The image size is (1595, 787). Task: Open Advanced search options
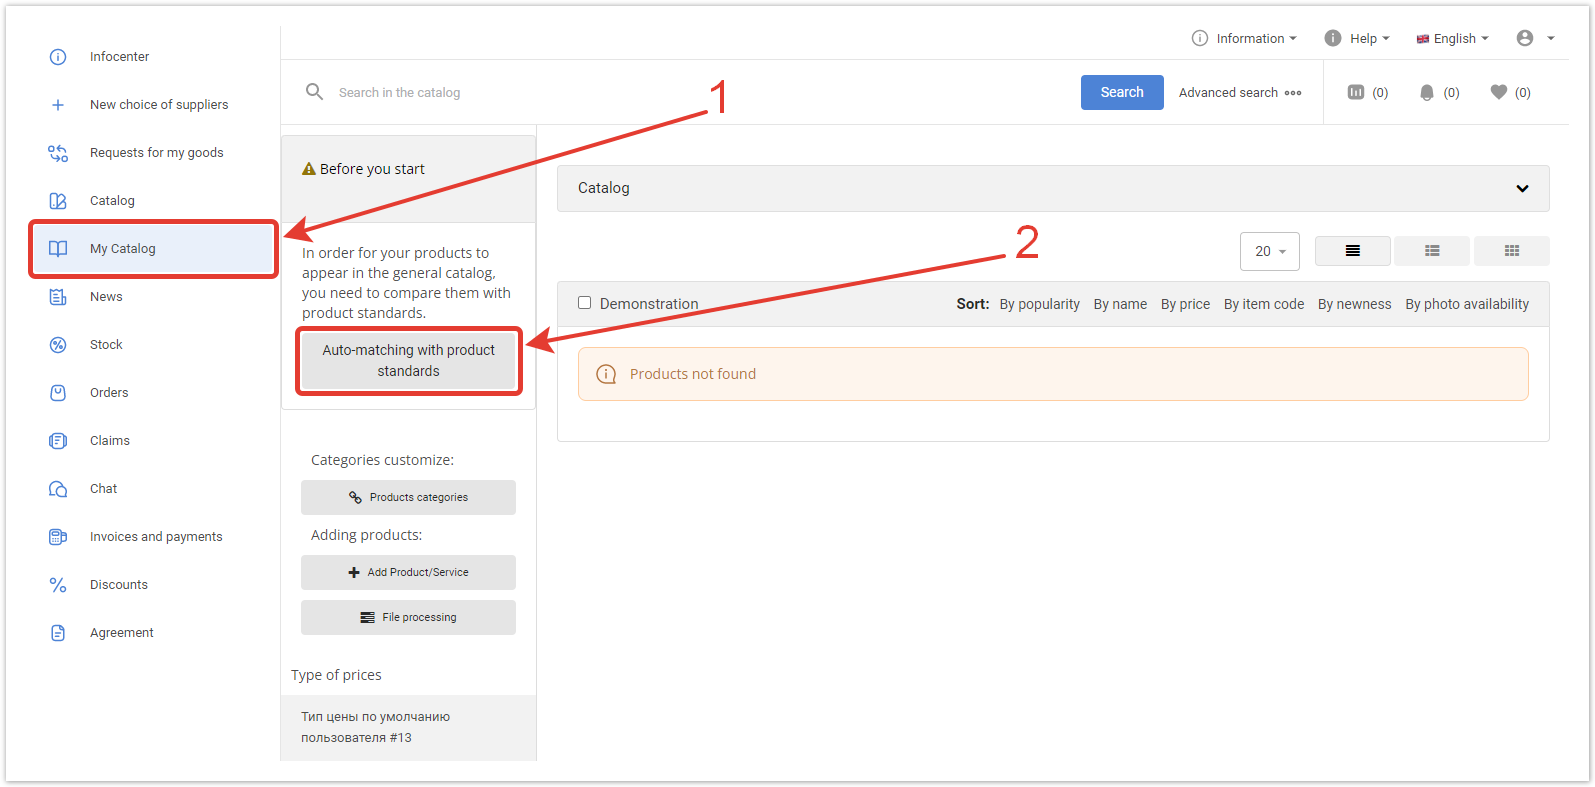click(x=1240, y=93)
